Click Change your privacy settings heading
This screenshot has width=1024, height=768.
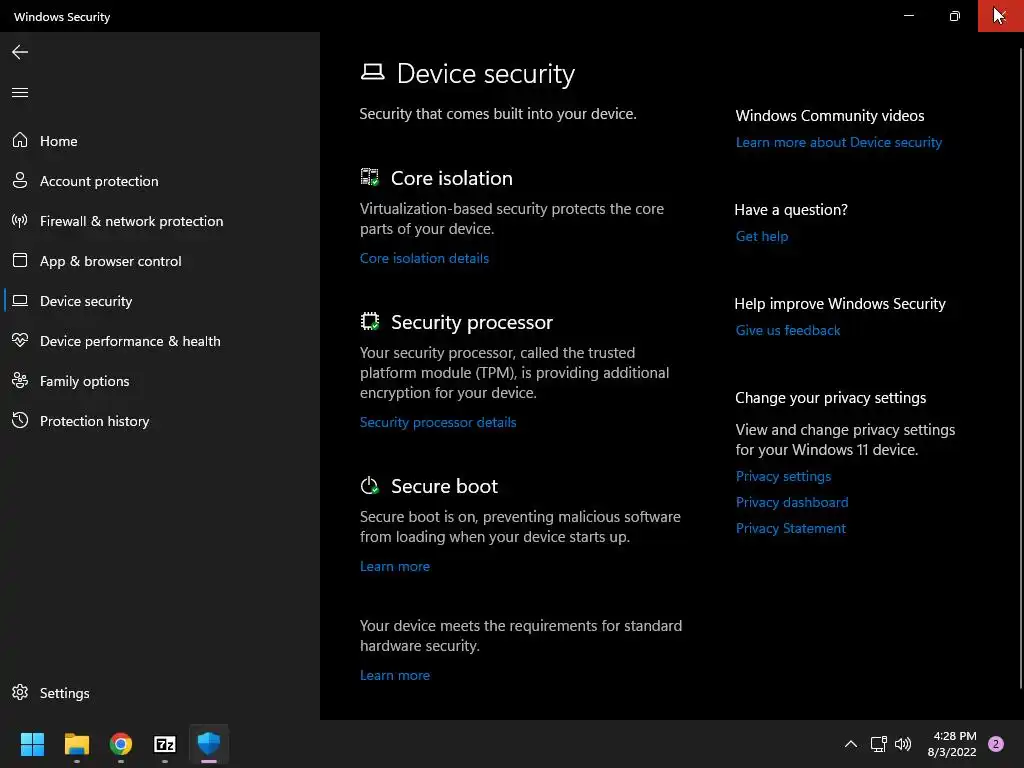[830, 398]
